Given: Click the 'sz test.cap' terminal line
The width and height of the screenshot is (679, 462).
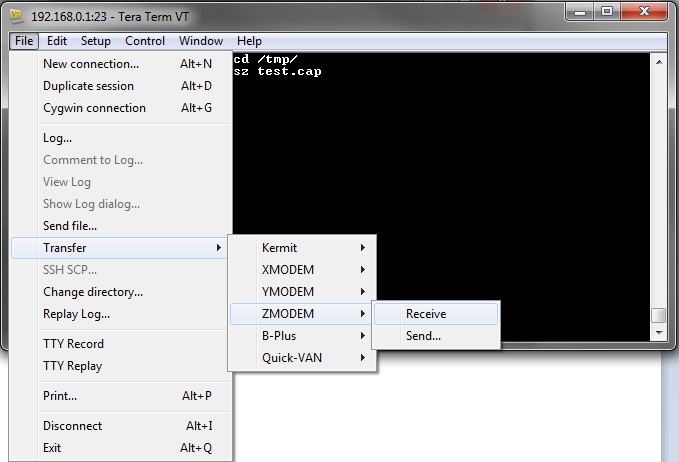Looking at the screenshot, I should pyautogui.click(x=278, y=71).
